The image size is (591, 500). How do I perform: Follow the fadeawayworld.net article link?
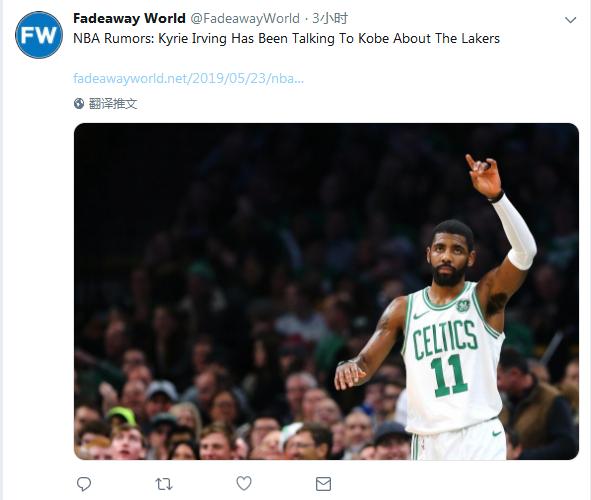[x=188, y=78]
